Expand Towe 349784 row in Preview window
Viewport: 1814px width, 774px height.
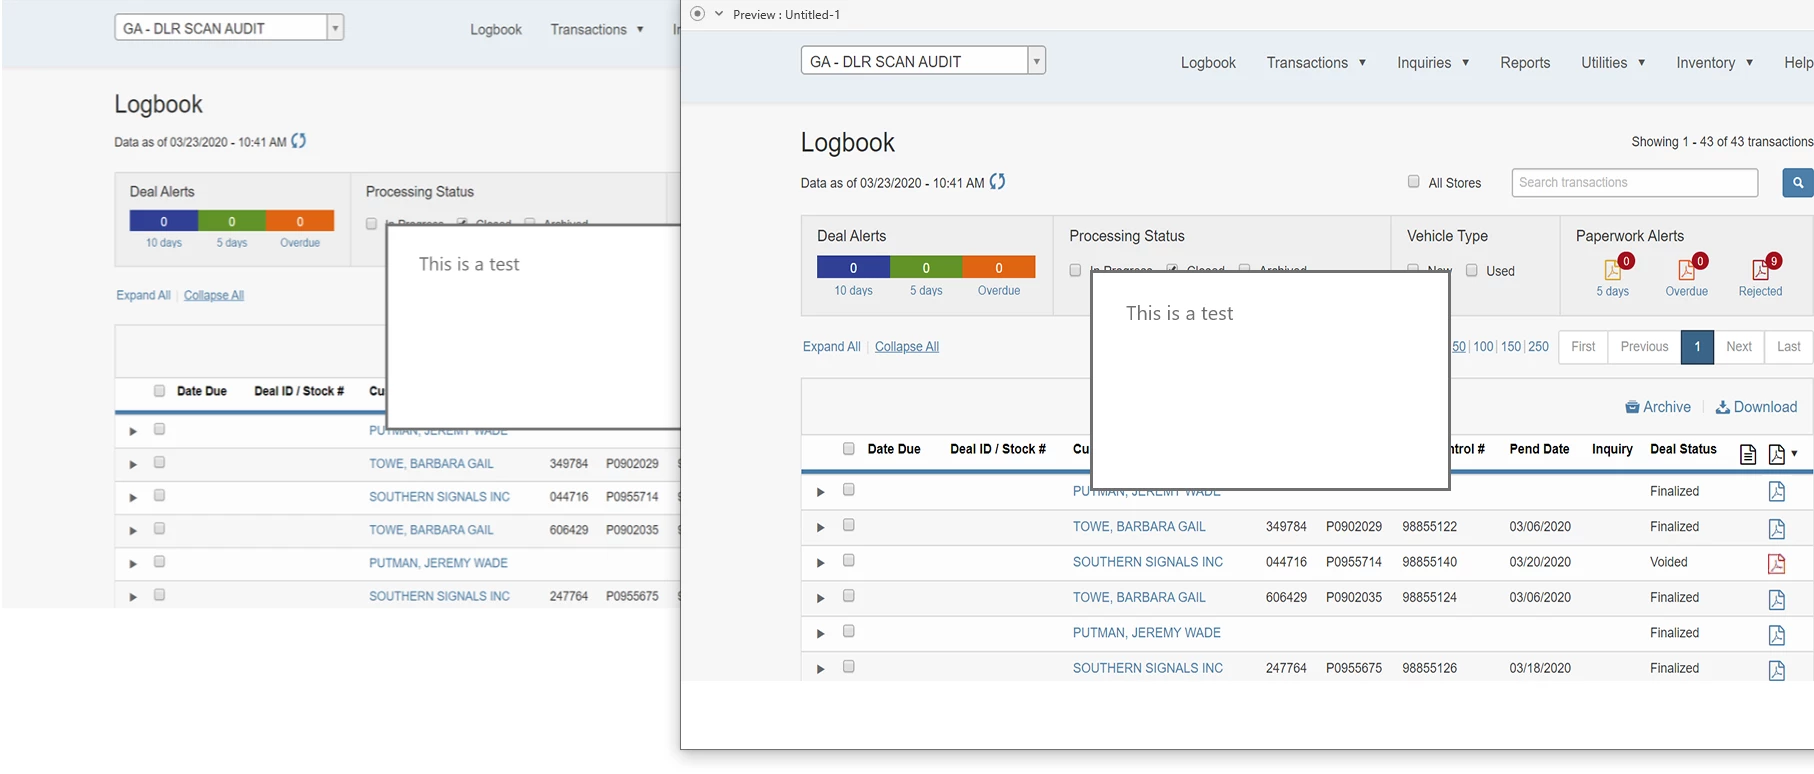pyautogui.click(x=820, y=527)
